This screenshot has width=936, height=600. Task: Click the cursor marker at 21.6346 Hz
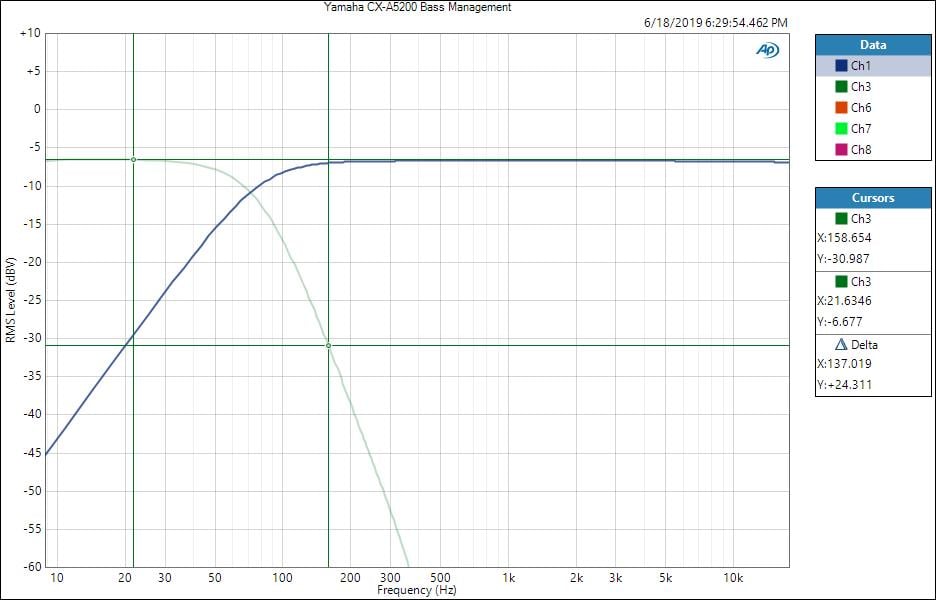[133, 159]
